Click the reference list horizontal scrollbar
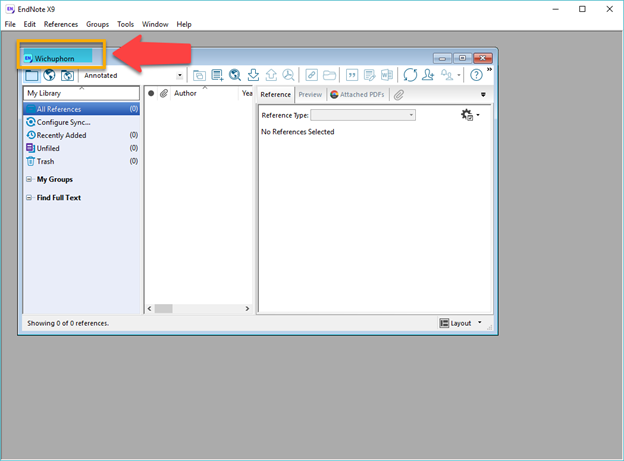Image resolution: width=624 pixels, height=461 pixels. tap(200, 309)
